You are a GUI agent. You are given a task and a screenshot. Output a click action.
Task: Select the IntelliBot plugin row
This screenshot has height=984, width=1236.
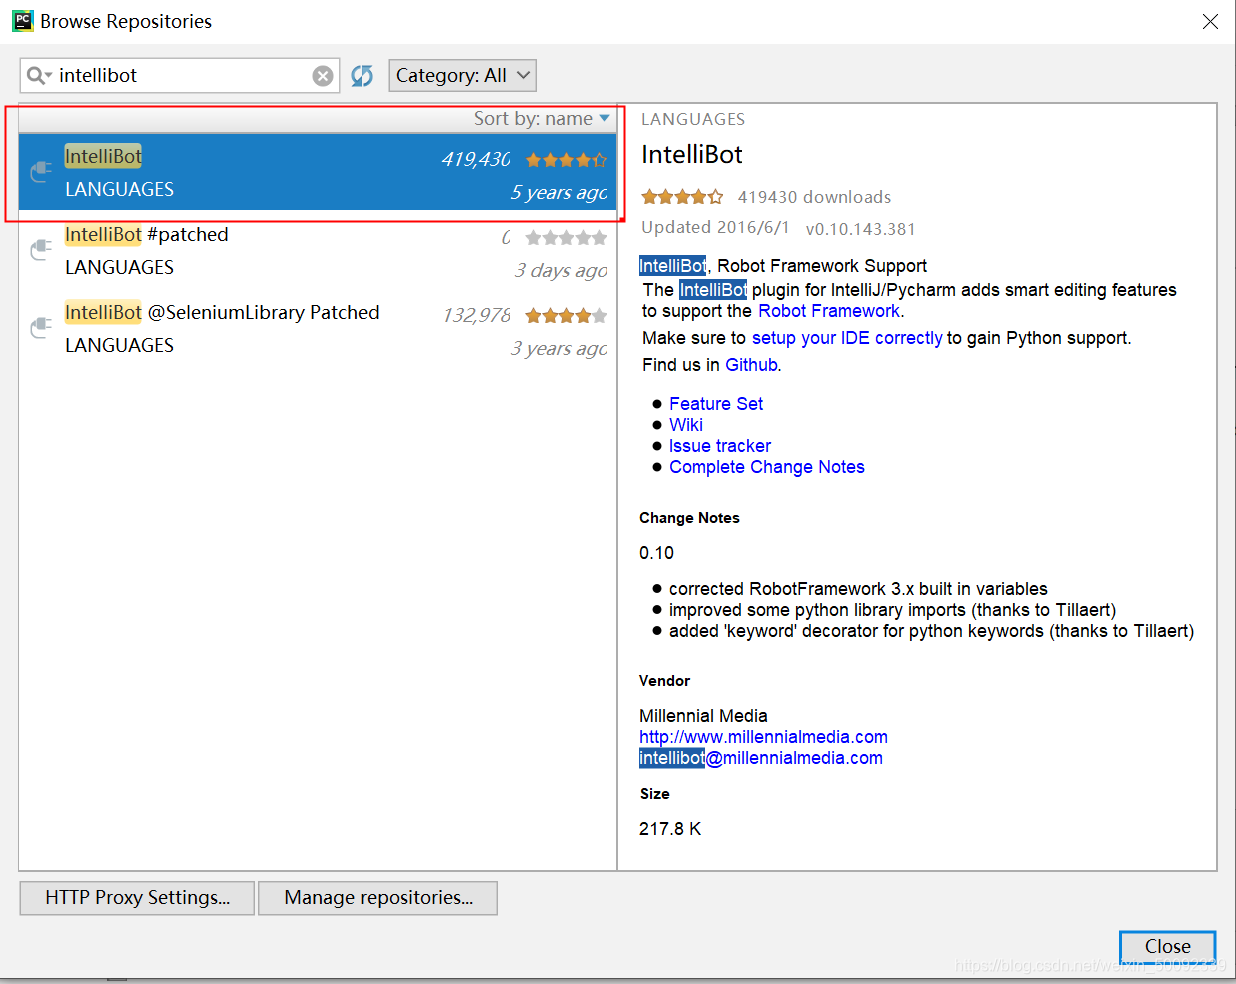pyautogui.click(x=317, y=172)
